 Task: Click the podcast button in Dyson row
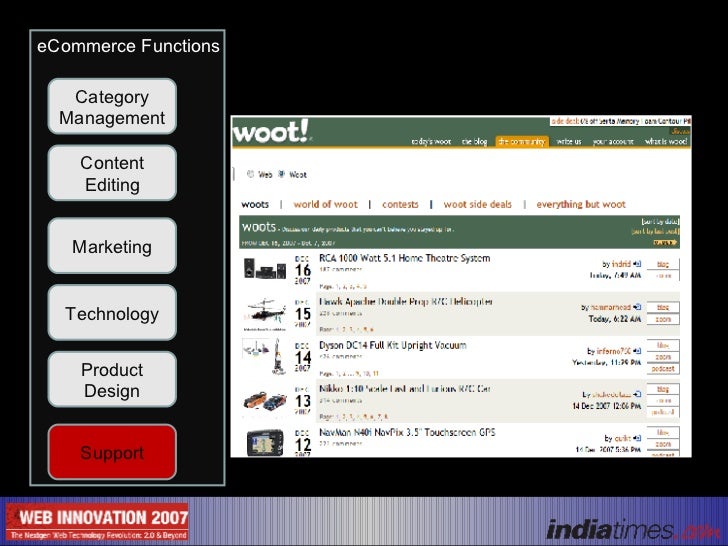pyautogui.click(x=663, y=369)
